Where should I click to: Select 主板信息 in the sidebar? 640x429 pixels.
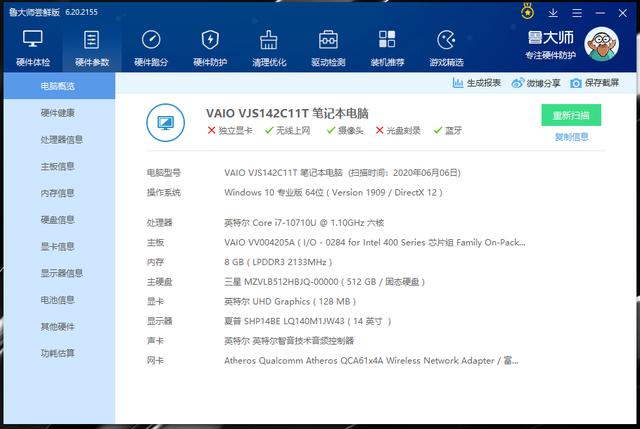coord(59,166)
